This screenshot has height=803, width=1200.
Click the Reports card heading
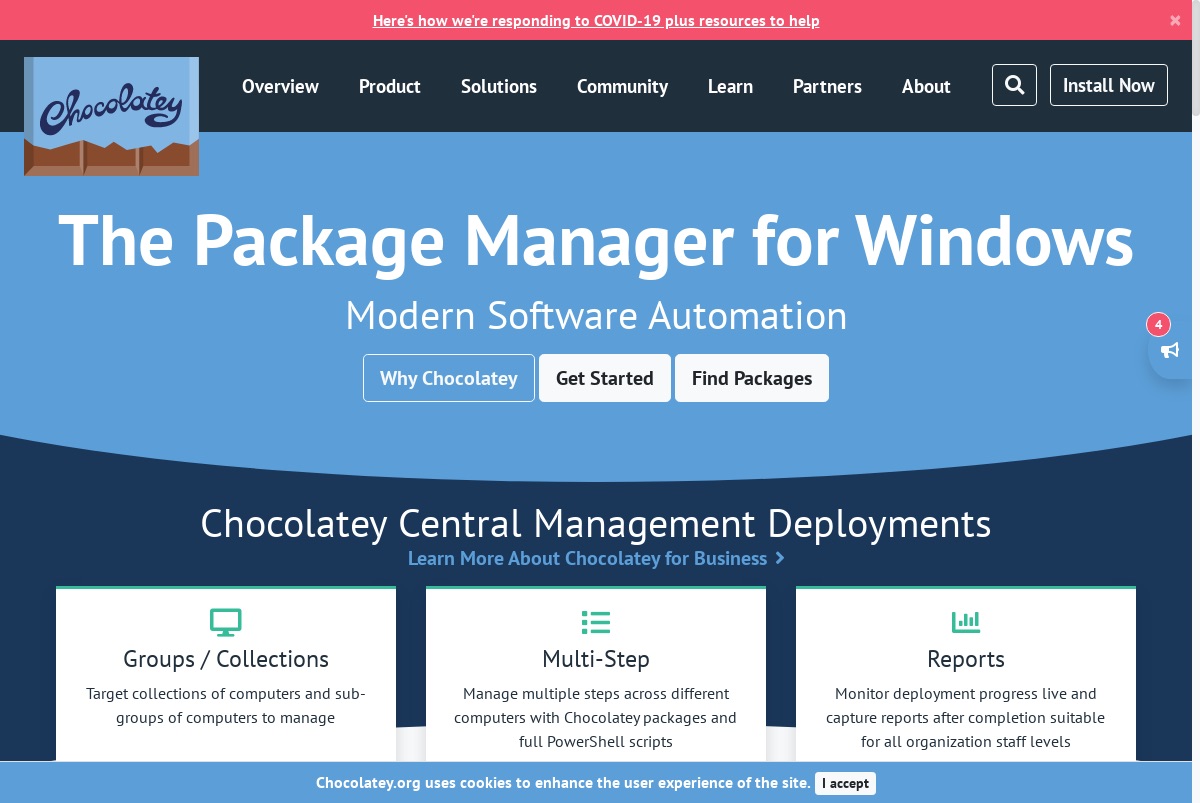click(x=966, y=659)
